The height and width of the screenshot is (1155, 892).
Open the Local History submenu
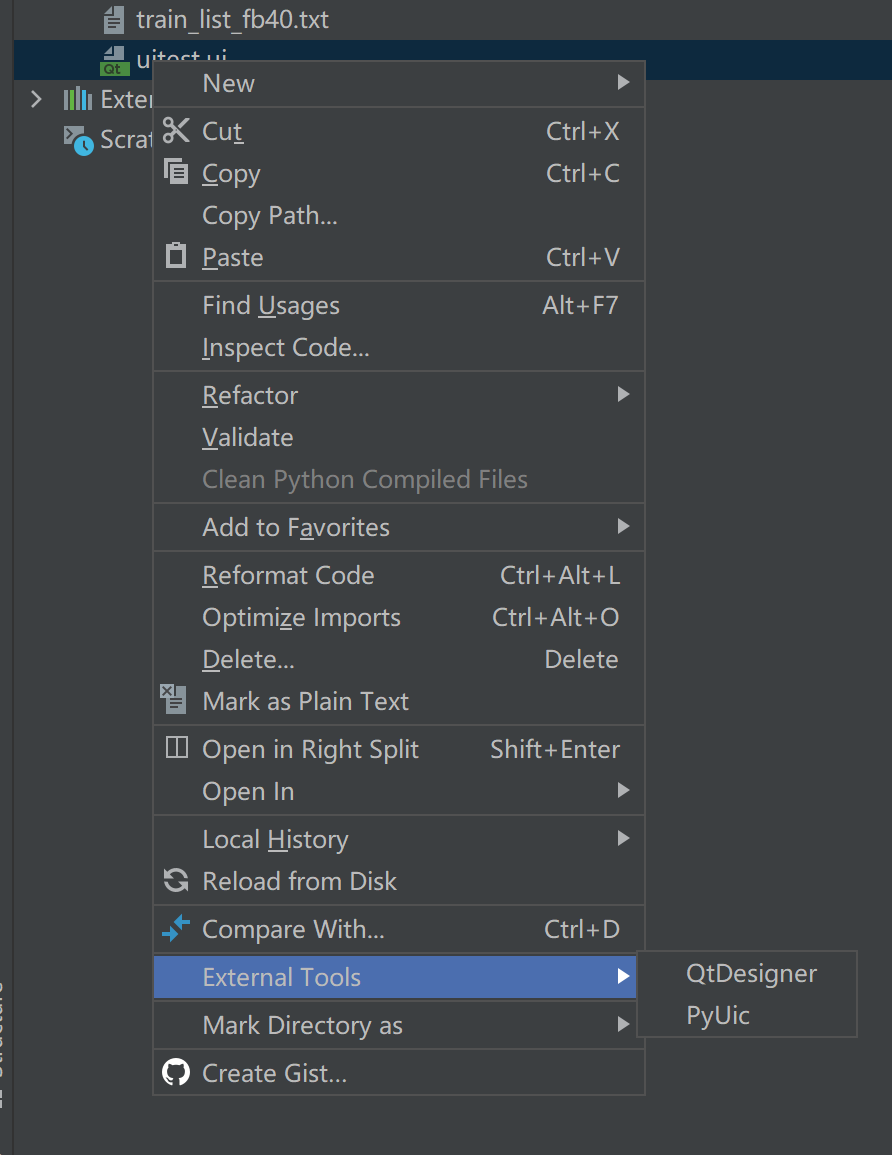(276, 839)
